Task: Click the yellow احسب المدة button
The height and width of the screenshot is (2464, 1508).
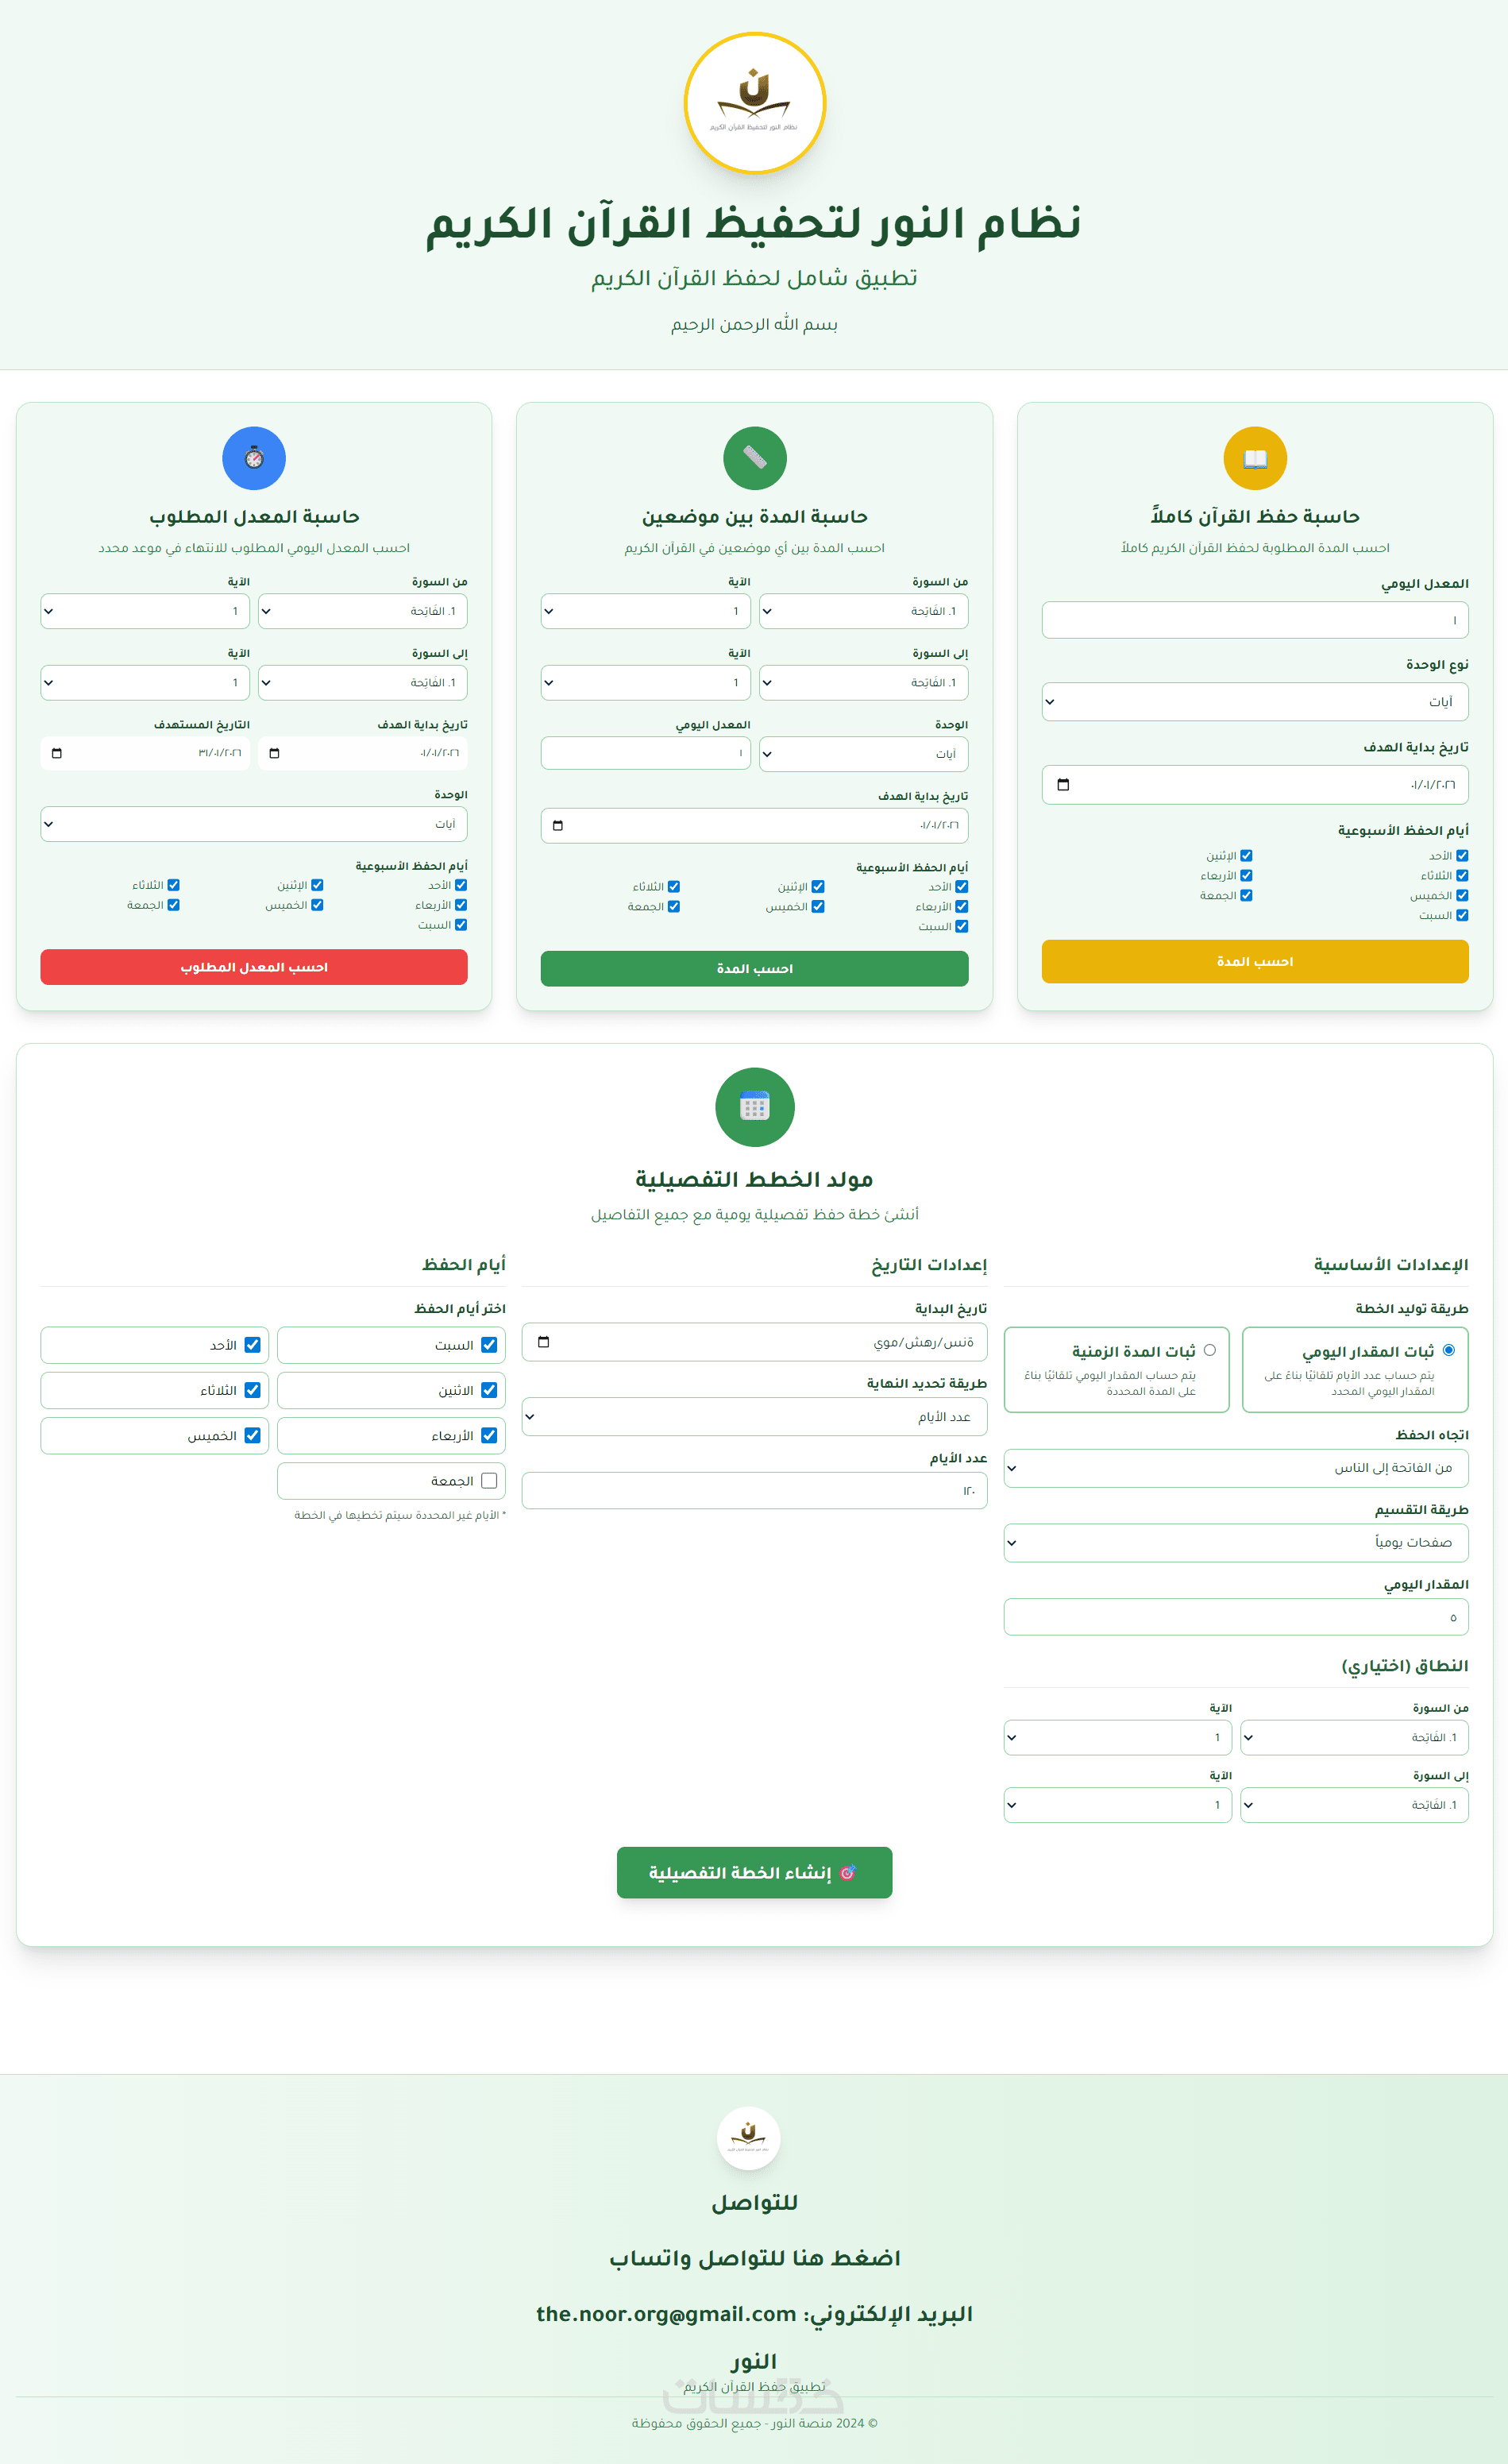Action: pyautogui.click(x=1255, y=961)
